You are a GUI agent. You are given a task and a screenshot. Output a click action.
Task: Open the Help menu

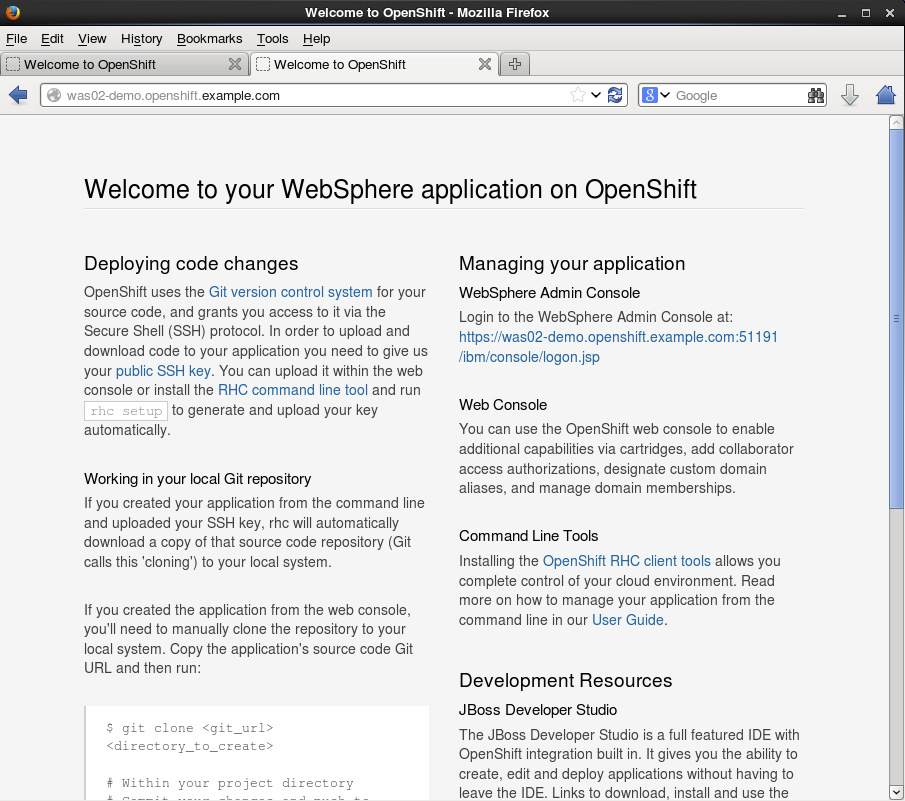pyautogui.click(x=316, y=39)
